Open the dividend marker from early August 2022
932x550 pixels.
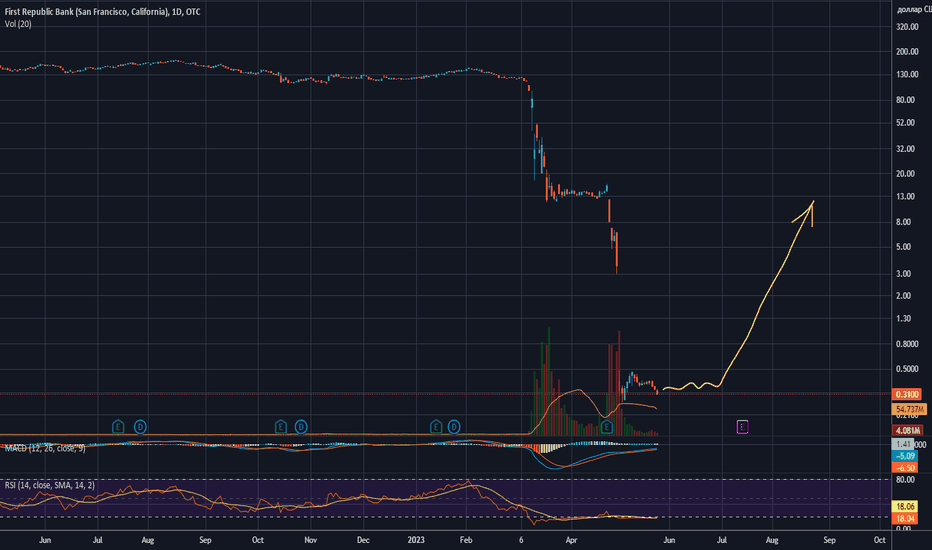click(140, 426)
